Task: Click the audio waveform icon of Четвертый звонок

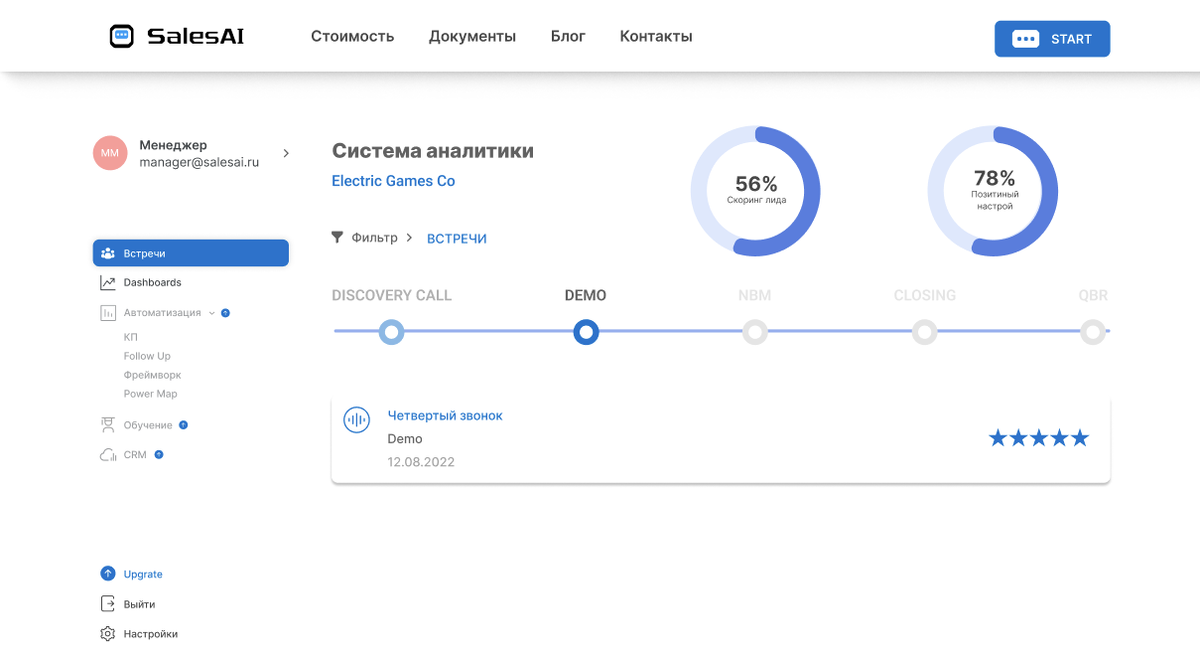Action: [x=356, y=420]
